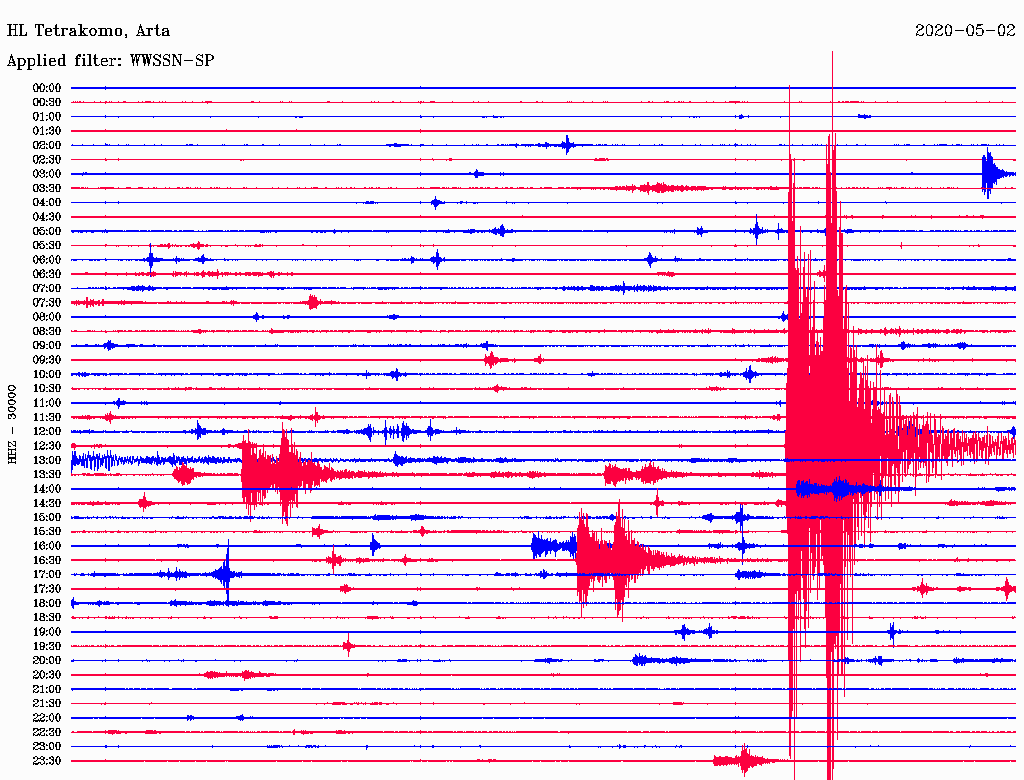Select the 03:30 time label
This screenshot has width=1024, height=780.
coord(46,189)
